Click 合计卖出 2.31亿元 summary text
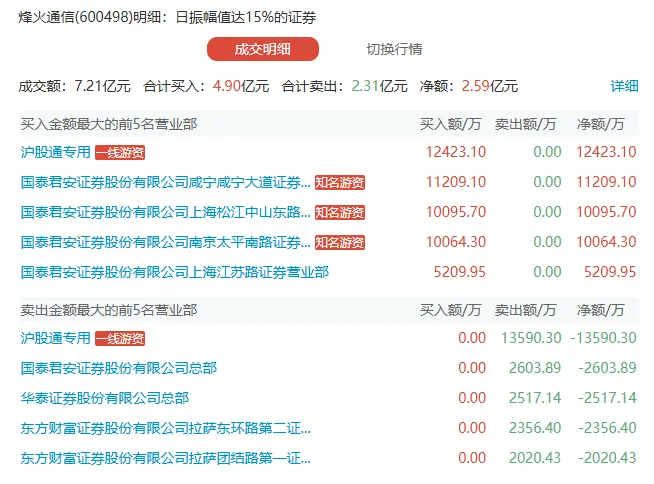 click(x=345, y=86)
